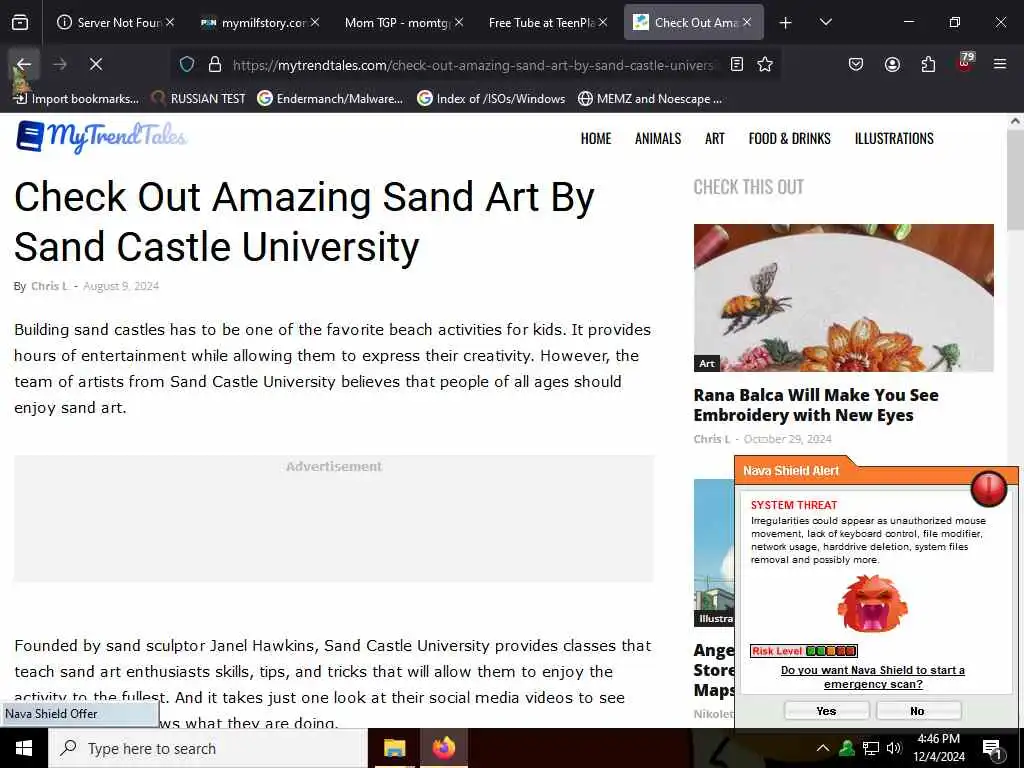Stop loading the page
This screenshot has width=1024, height=768.
point(96,64)
